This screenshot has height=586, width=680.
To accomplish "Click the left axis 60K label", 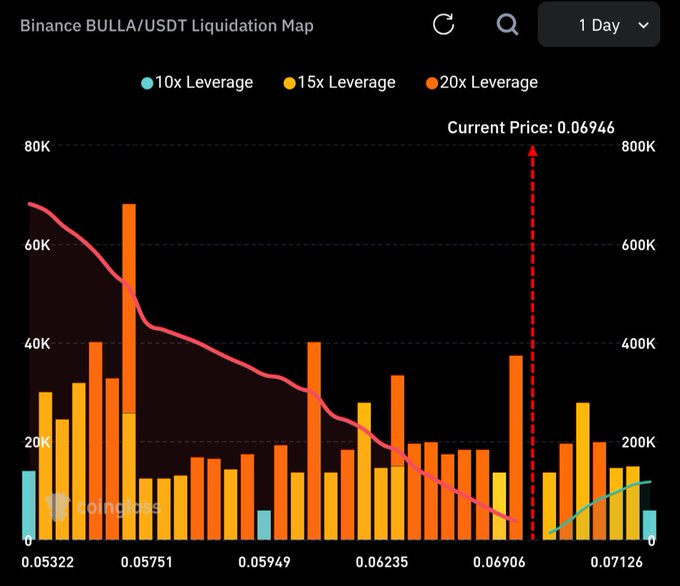I will pyautogui.click(x=37, y=245).
